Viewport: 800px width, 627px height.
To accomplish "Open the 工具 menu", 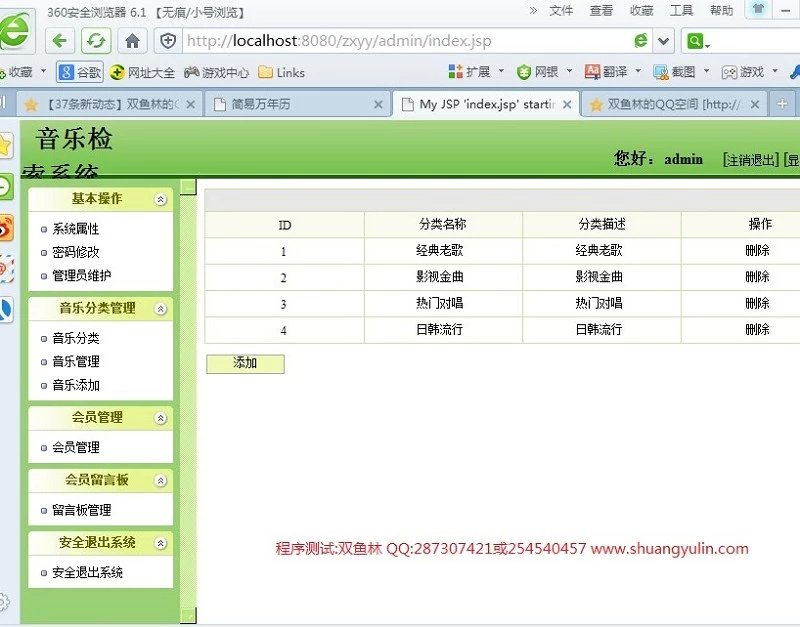I will click(x=682, y=11).
